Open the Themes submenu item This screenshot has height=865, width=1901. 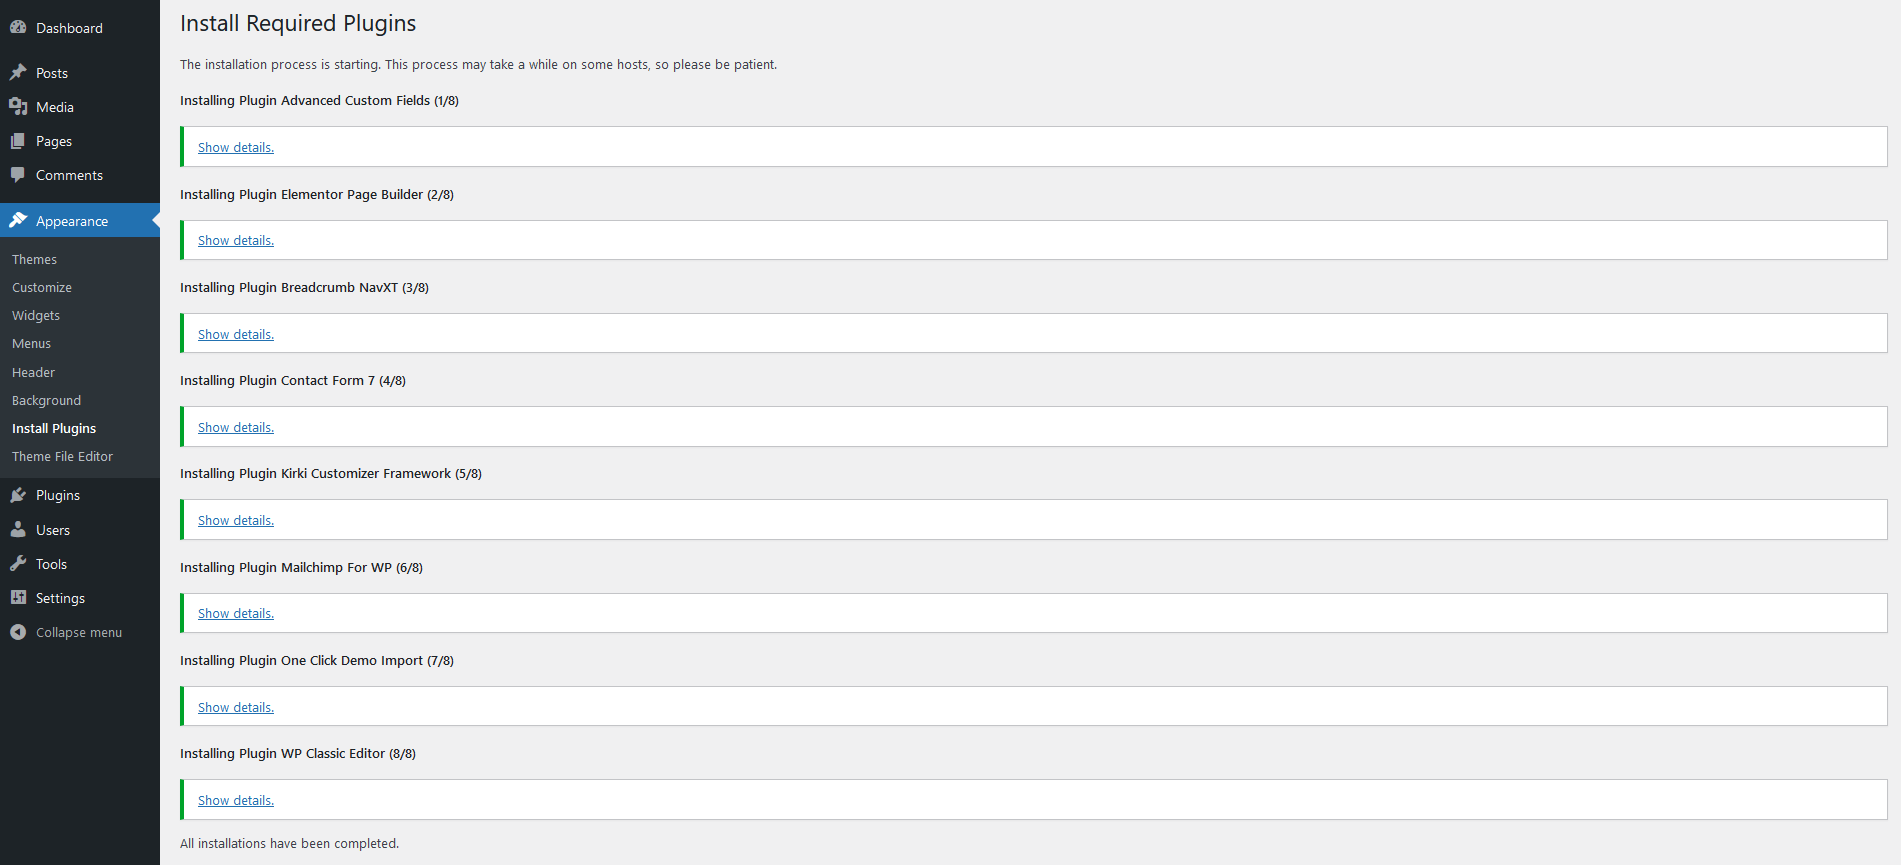click(34, 259)
